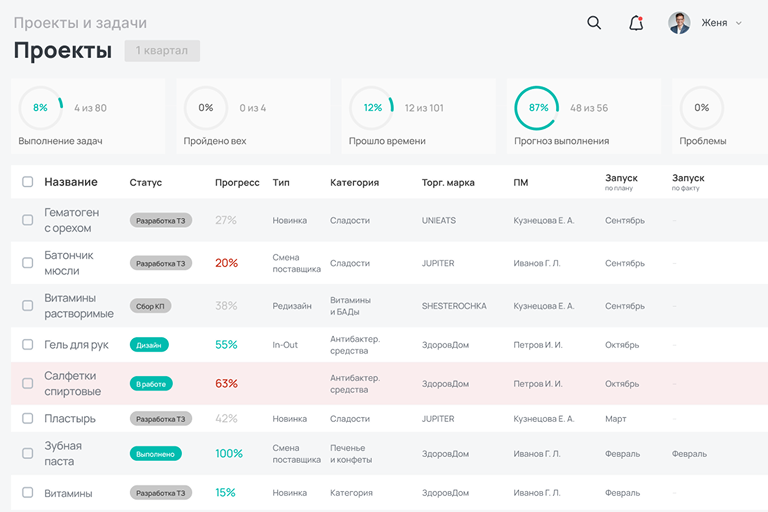This screenshot has height=512, width=768.
Task: Open the 1 квартал period selector
Action: [x=162, y=51]
